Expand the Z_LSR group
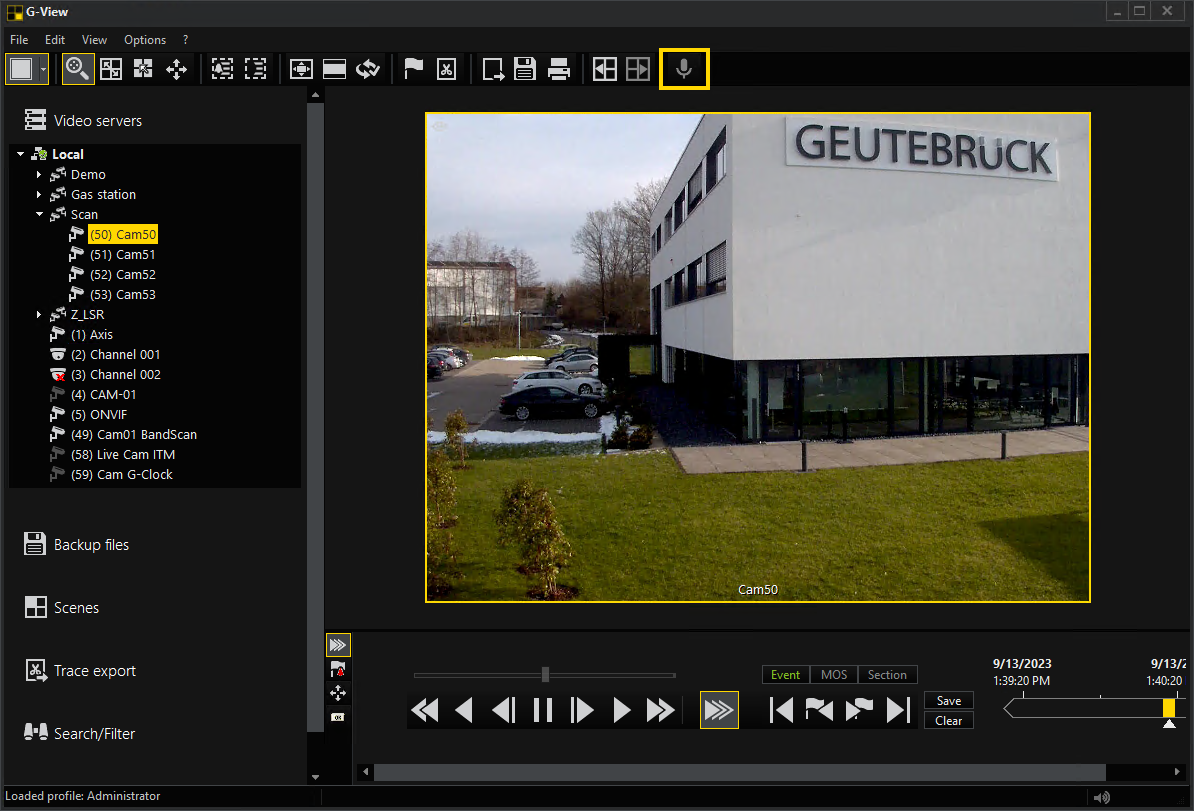 tap(39, 315)
